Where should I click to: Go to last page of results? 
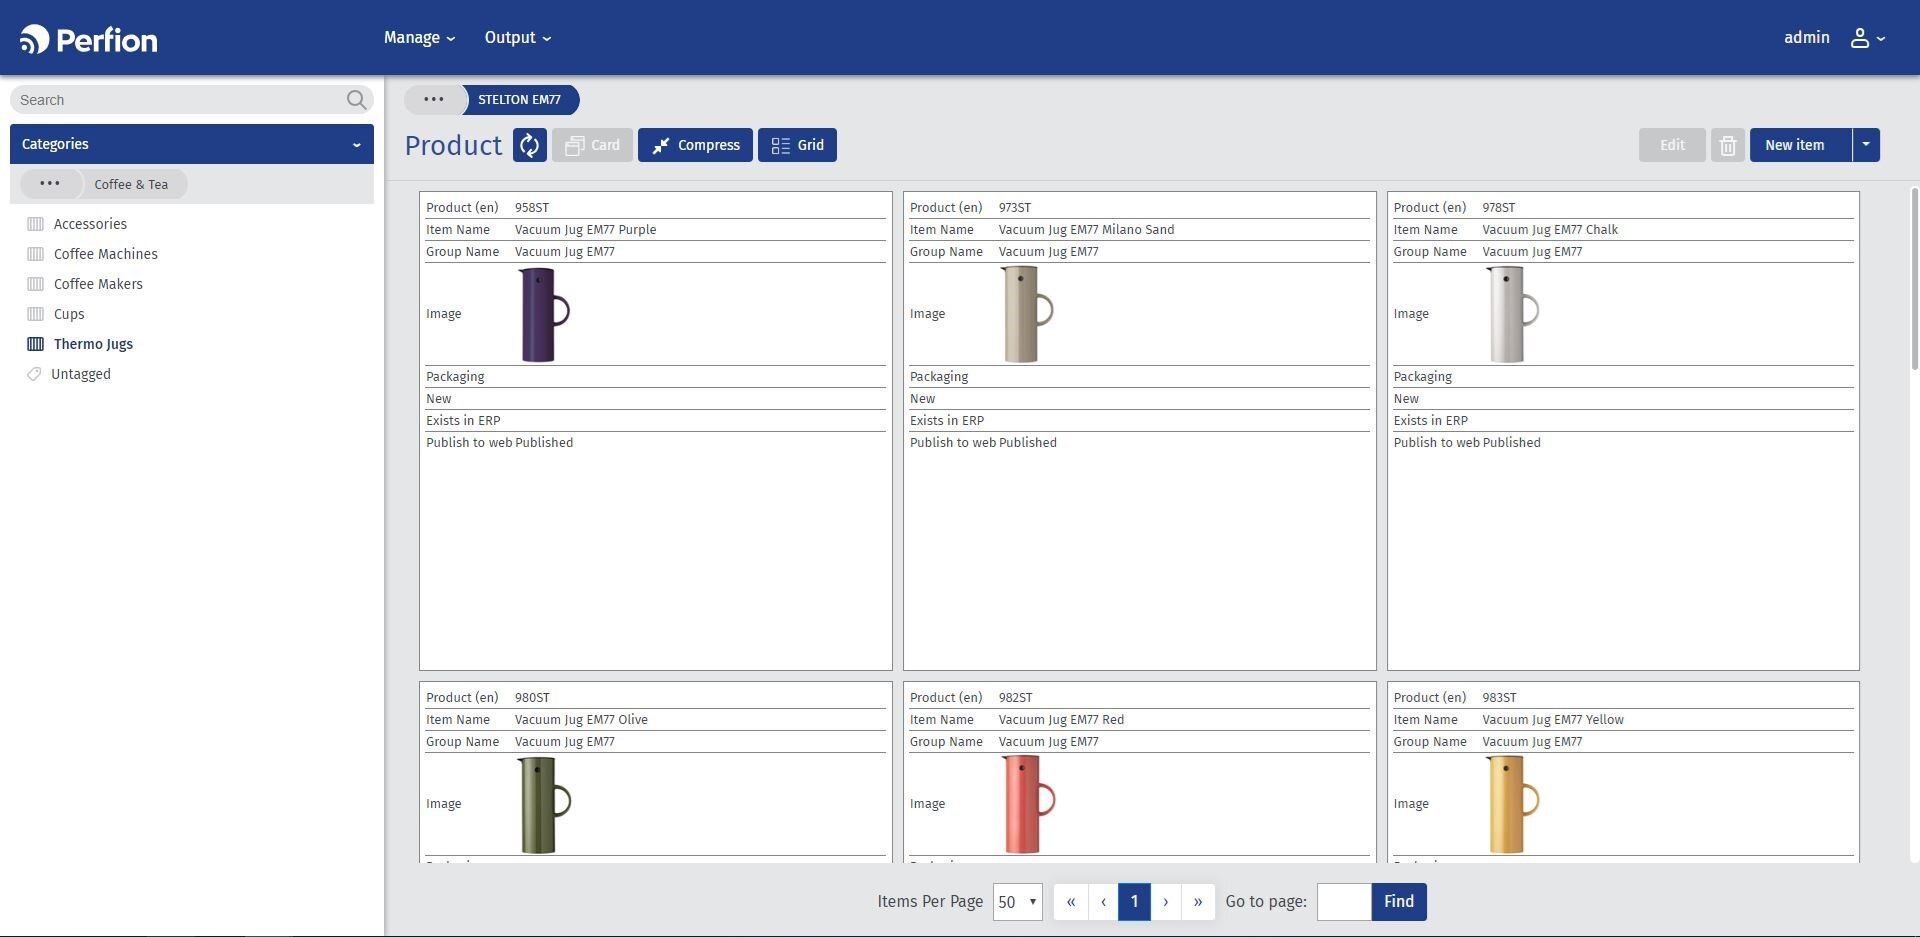[1198, 901]
